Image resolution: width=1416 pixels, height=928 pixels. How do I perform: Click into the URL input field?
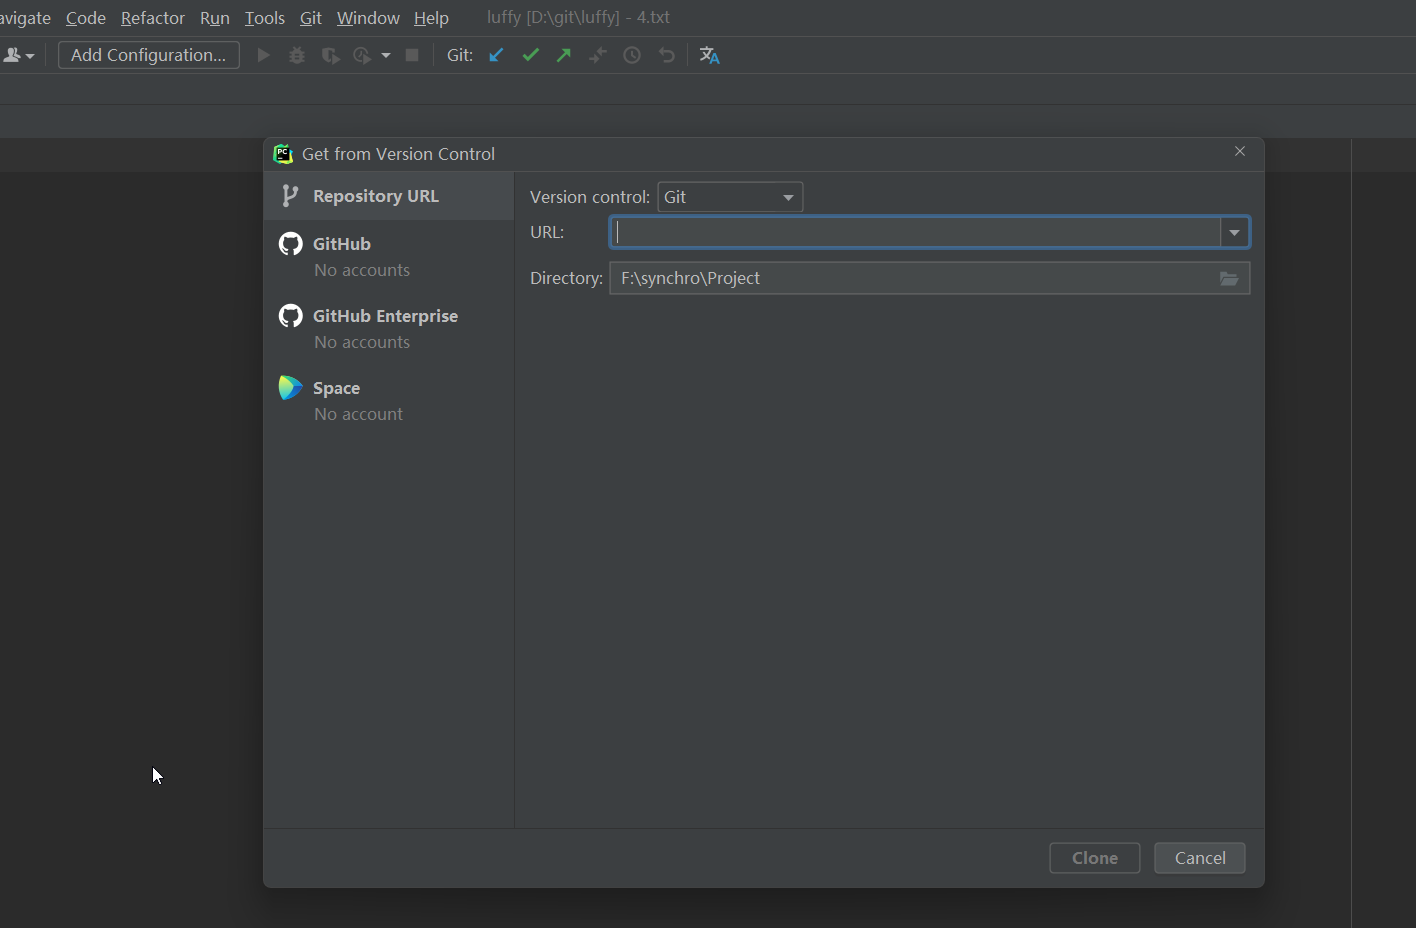[x=915, y=233]
